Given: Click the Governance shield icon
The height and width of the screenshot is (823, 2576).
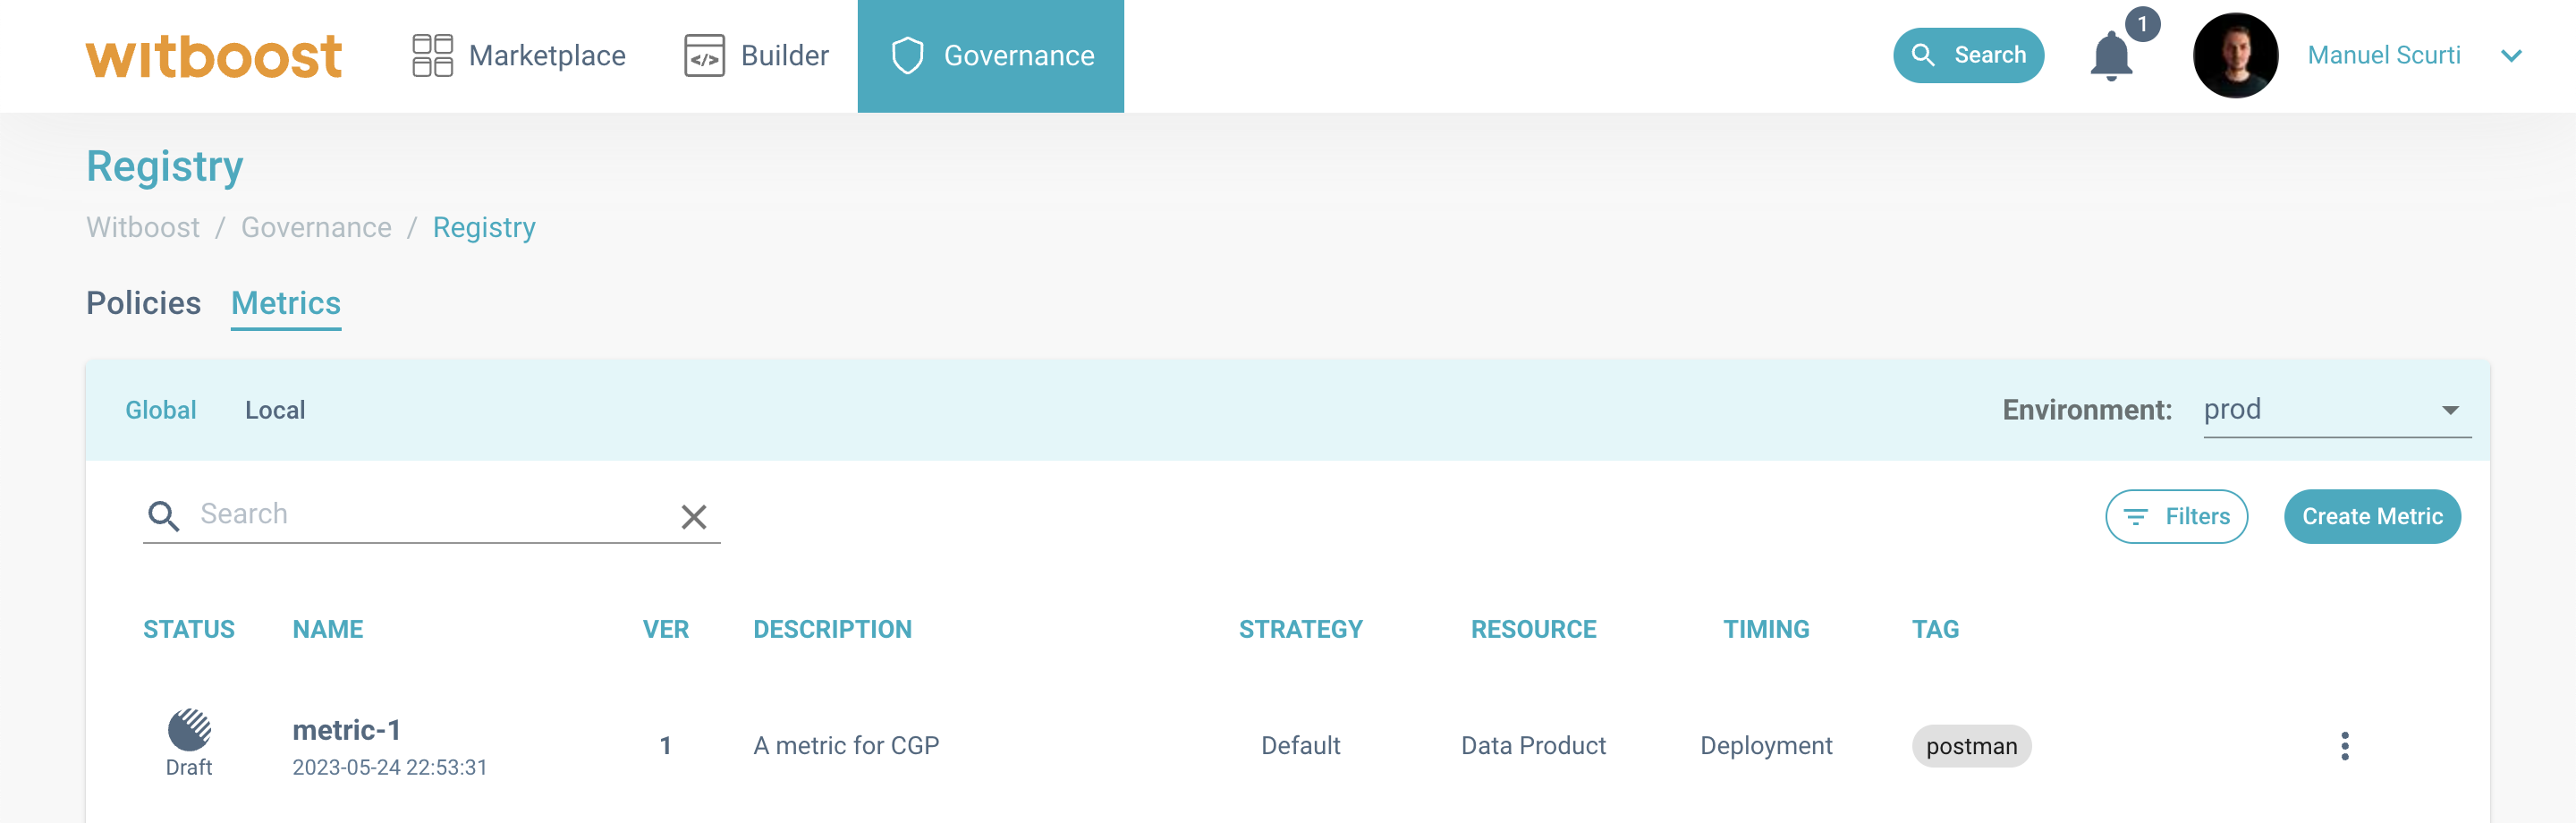Looking at the screenshot, I should click(907, 56).
